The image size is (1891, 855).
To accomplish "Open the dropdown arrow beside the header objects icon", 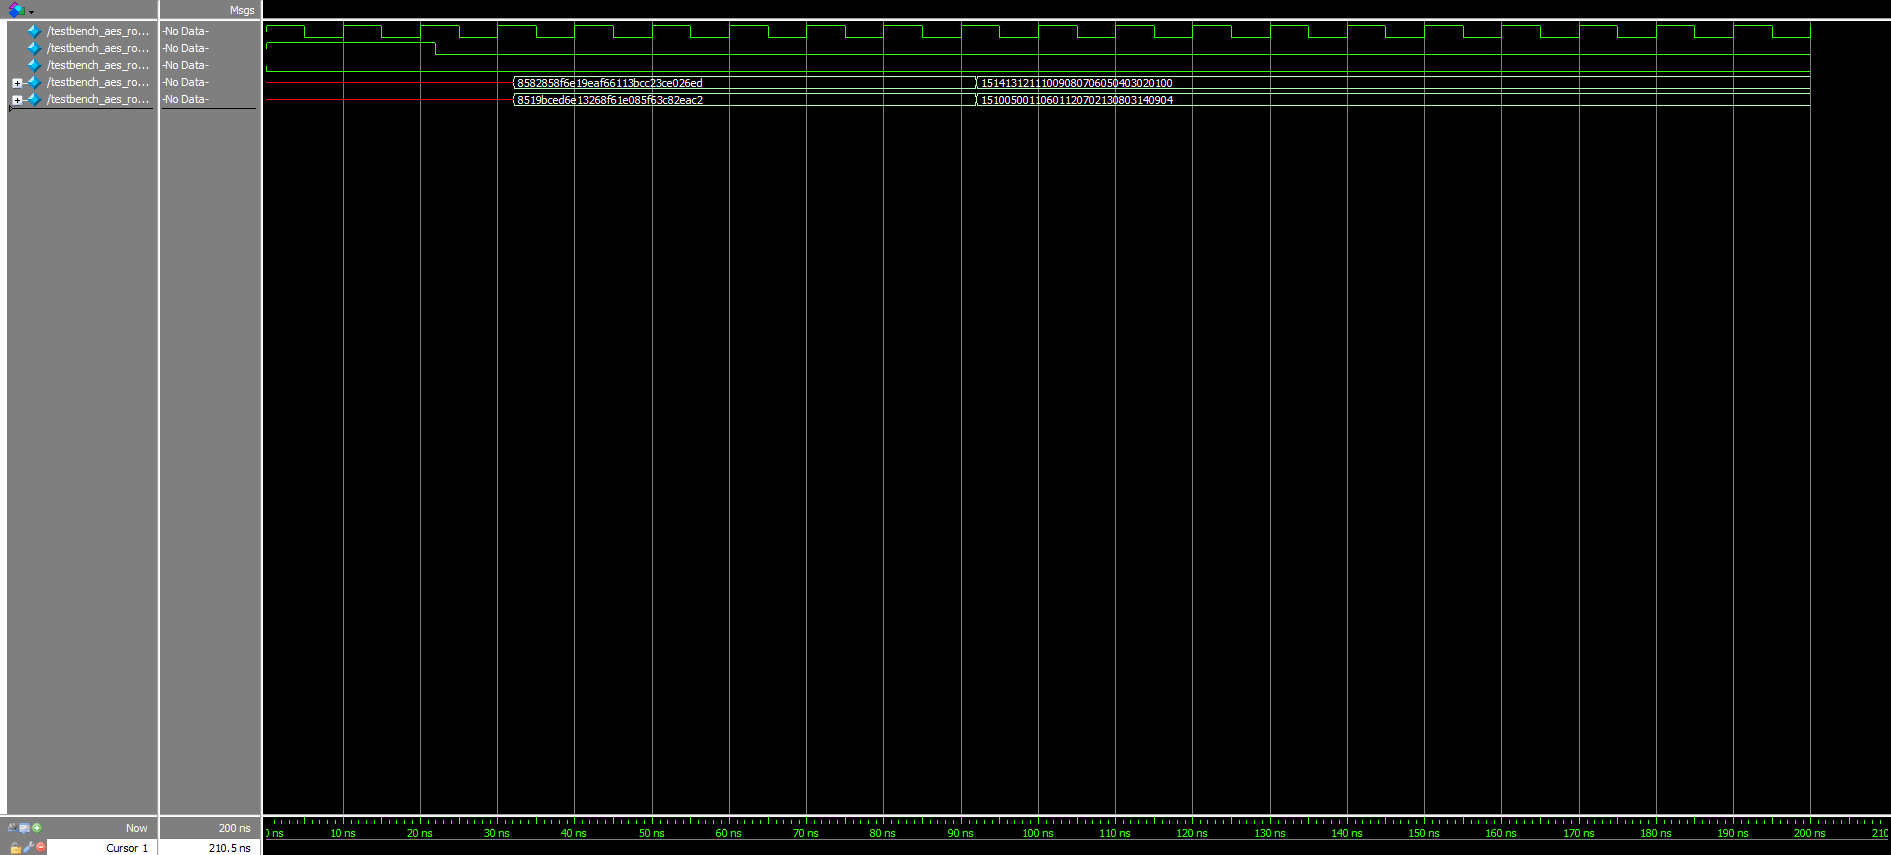I will click(31, 12).
